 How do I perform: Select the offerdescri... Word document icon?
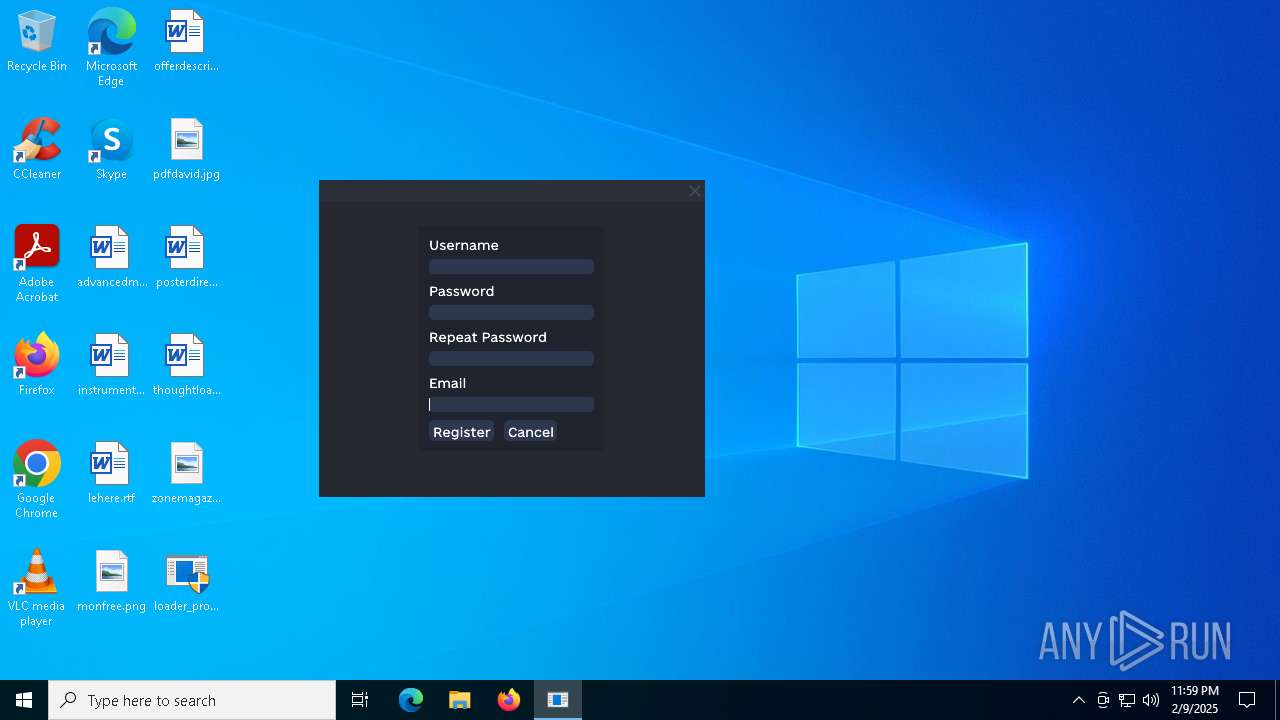click(x=186, y=41)
